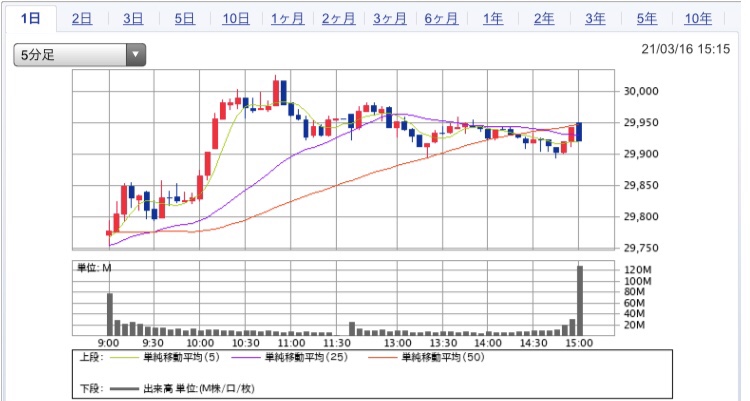750x401 pixels.
Task: Click the 29,800 price axis label
Action: (x=641, y=217)
